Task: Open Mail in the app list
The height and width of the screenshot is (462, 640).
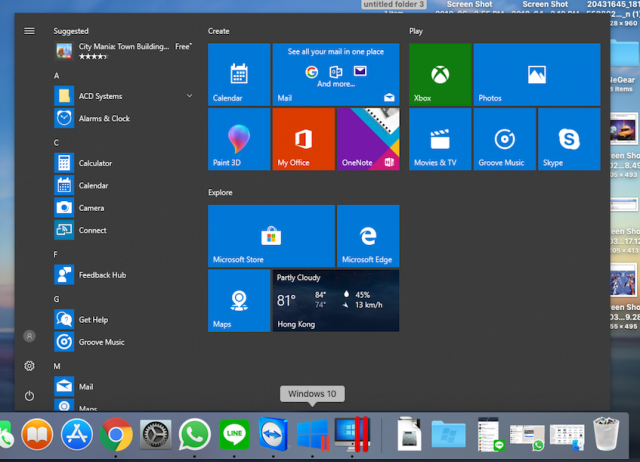Action: coord(124,387)
